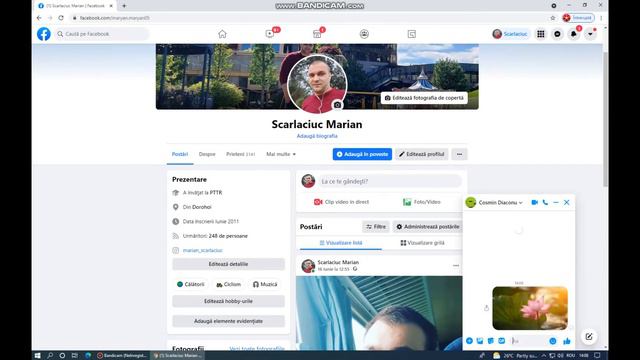Screen dimensions: 640x360
Task: Open the Groups icon
Action: [x=364, y=34]
